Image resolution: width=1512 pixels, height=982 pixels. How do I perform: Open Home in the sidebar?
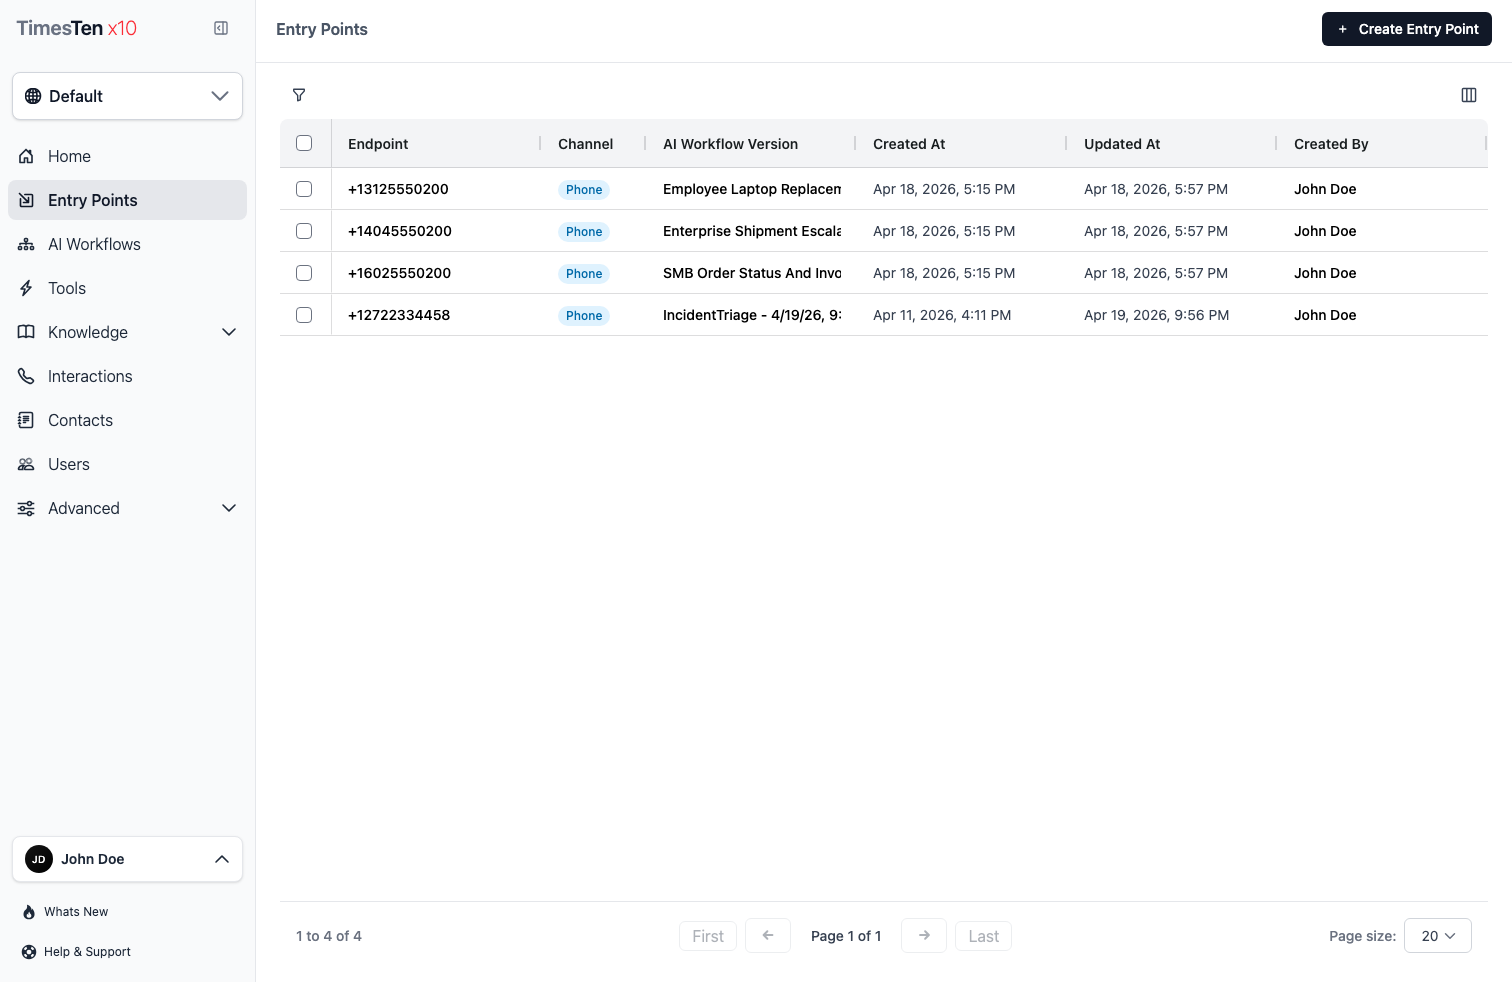127,156
